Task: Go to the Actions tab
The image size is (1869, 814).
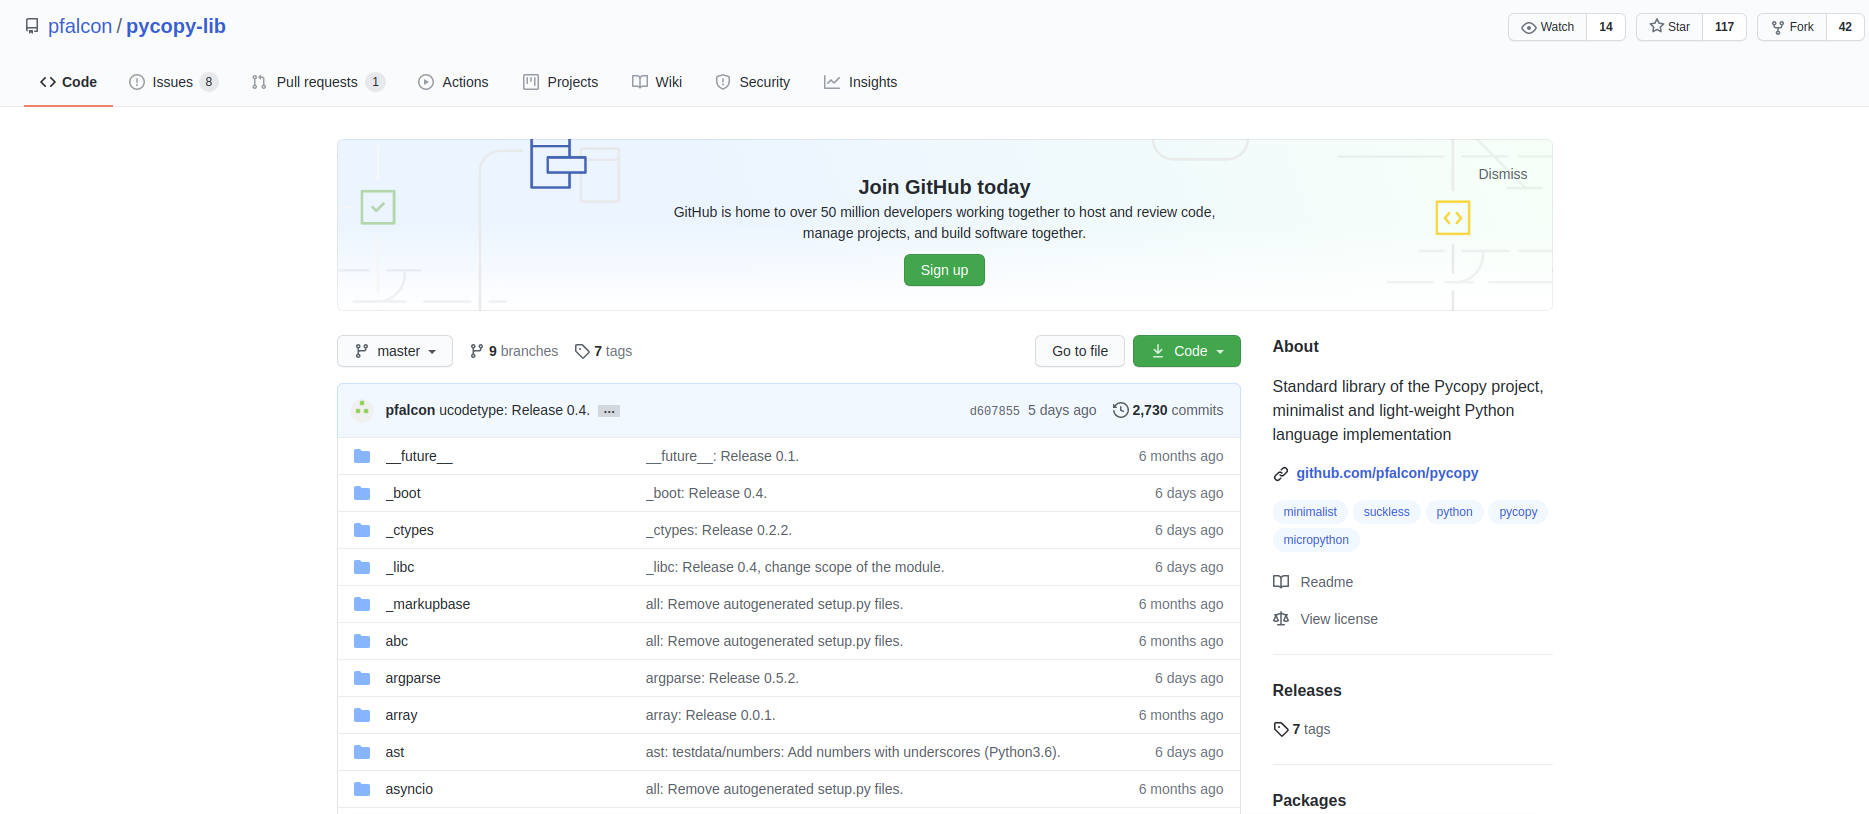Action: [x=453, y=82]
